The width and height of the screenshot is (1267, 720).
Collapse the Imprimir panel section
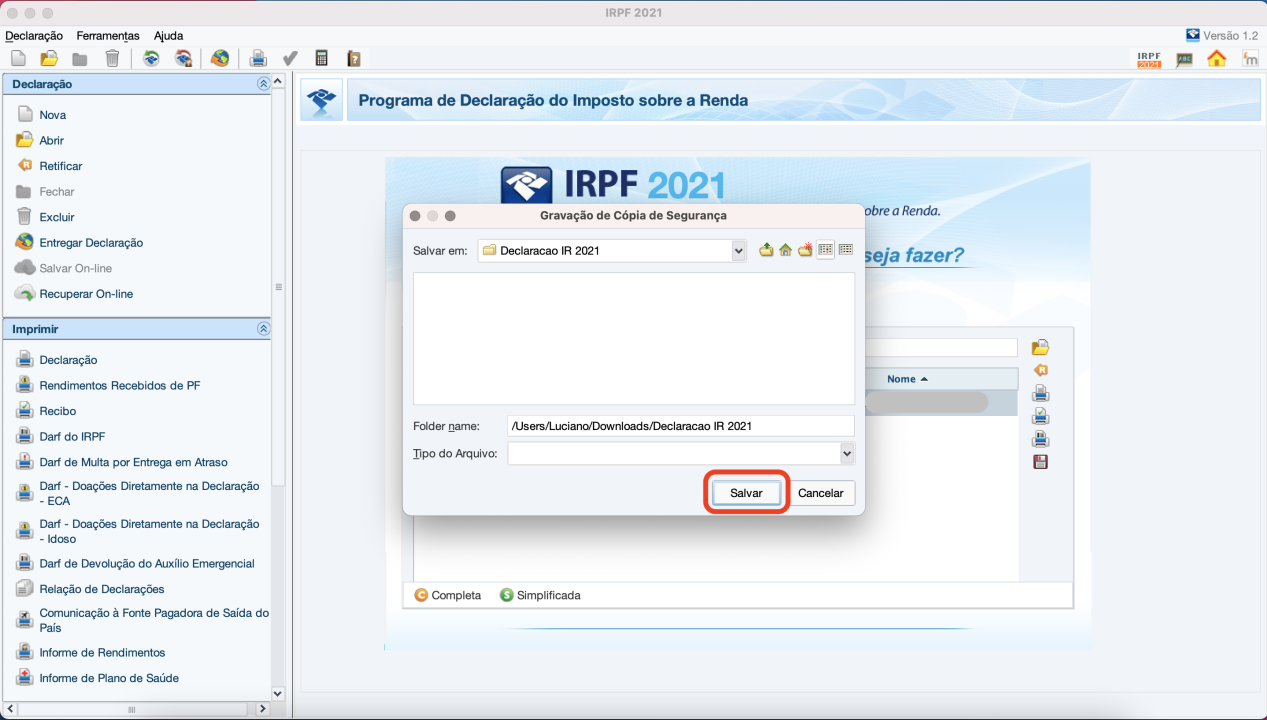tap(263, 329)
